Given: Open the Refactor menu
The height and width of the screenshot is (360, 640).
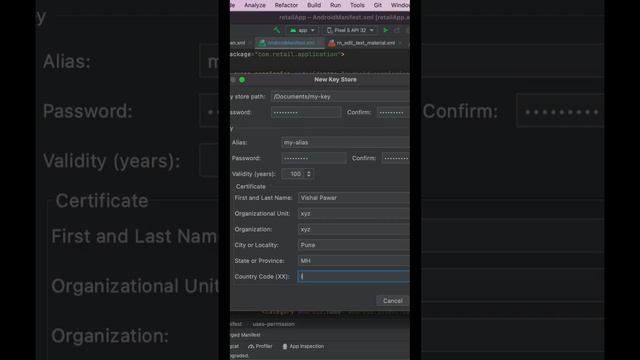Looking at the screenshot, I should click(286, 5).
